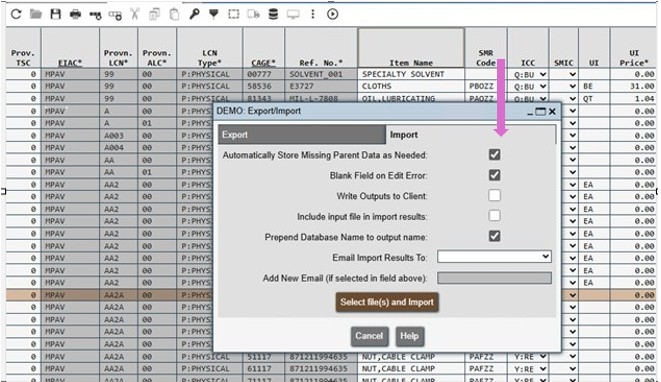The height and width of the screenshot is (382, 661).
Task: Click the SMR Code column header
Action: click(486, 48)
